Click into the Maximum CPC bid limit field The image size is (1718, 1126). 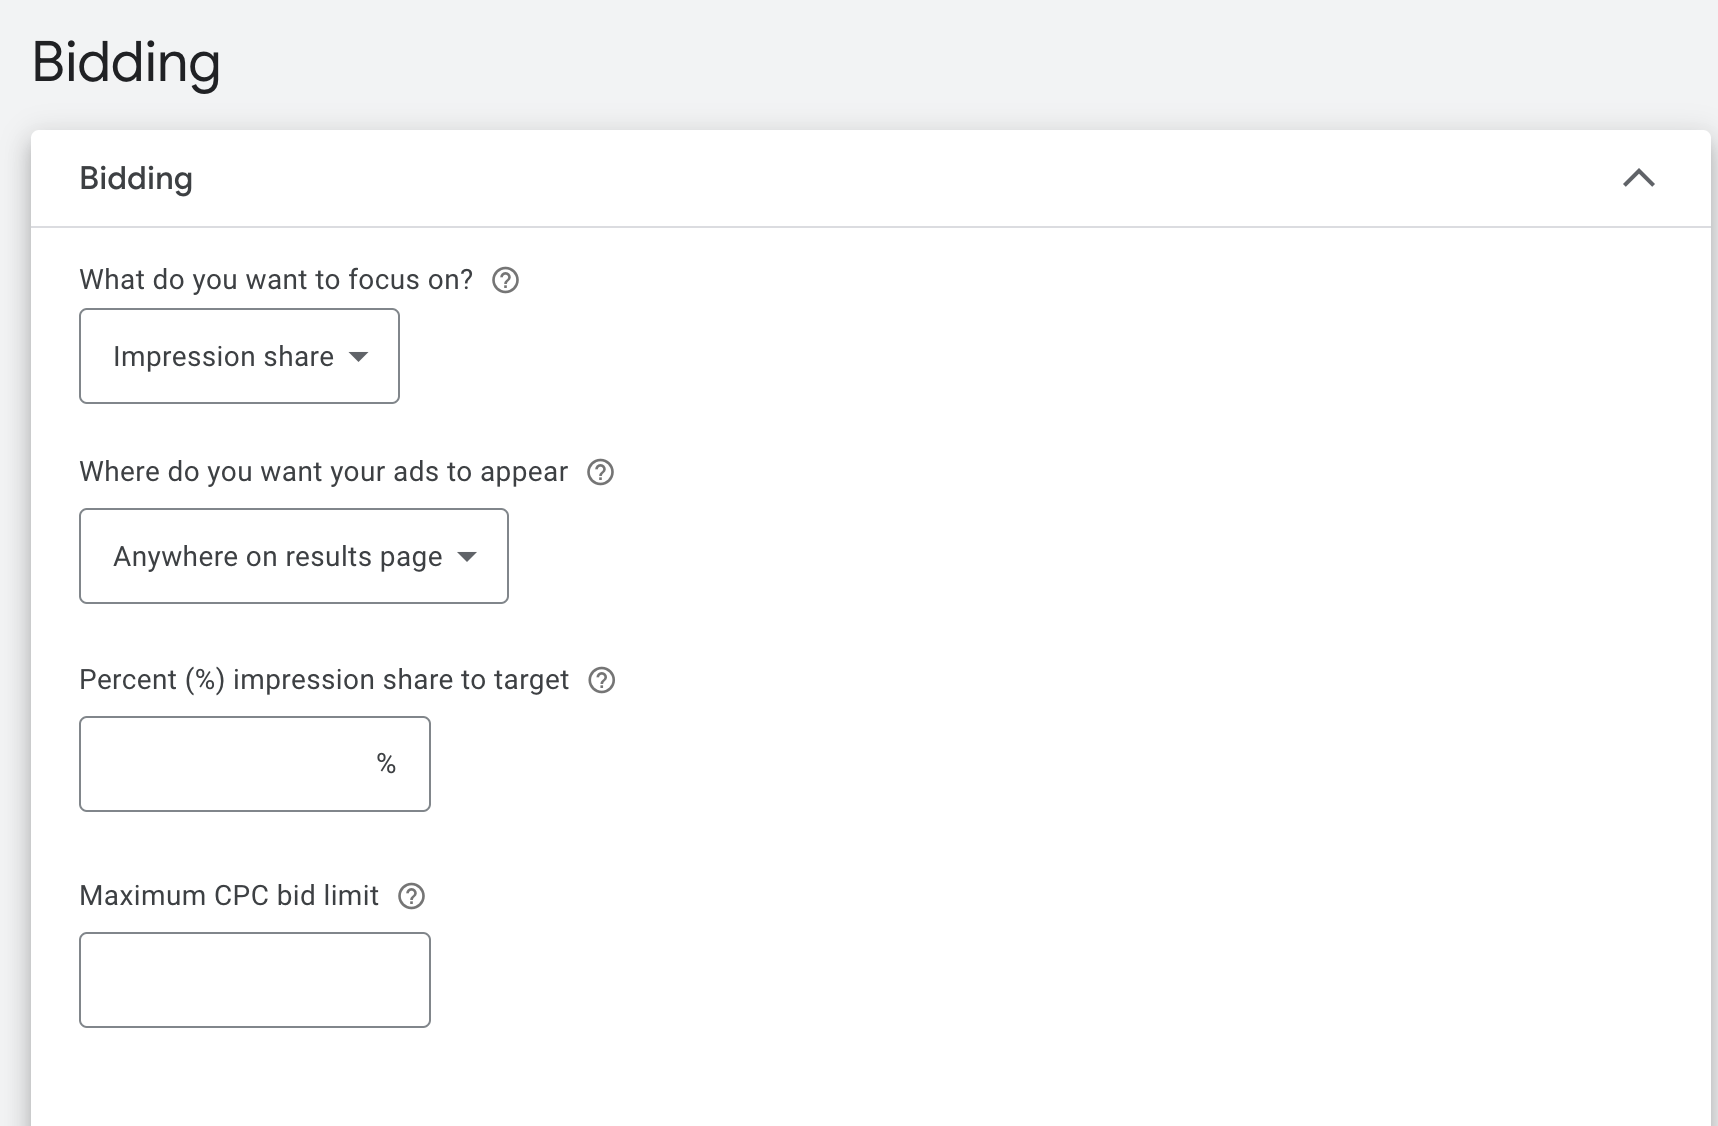tap(254, 980)
